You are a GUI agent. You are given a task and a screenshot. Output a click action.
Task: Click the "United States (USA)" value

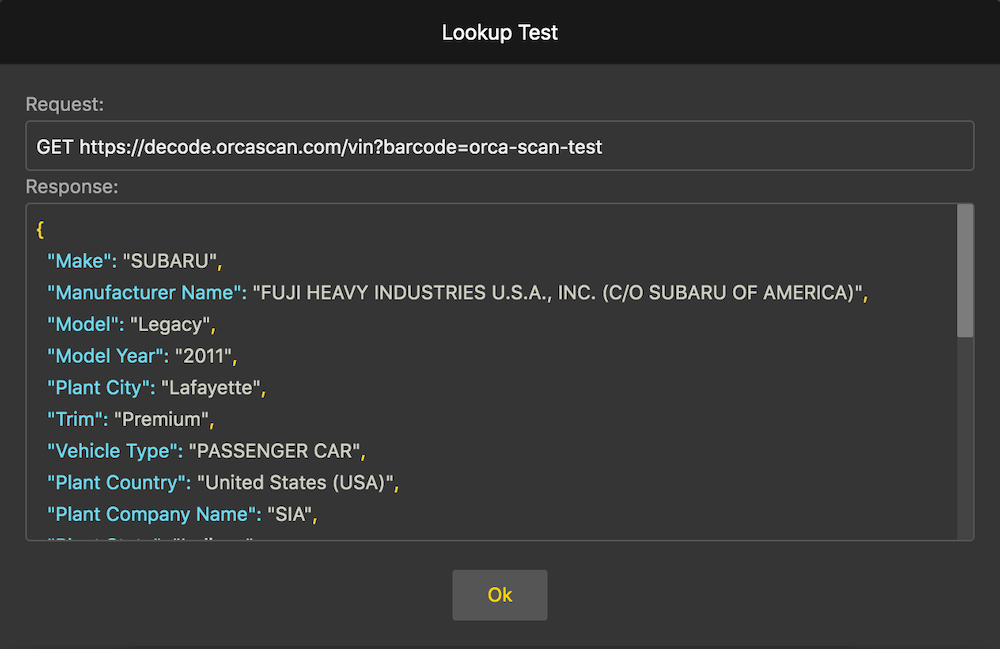point(296,483)
